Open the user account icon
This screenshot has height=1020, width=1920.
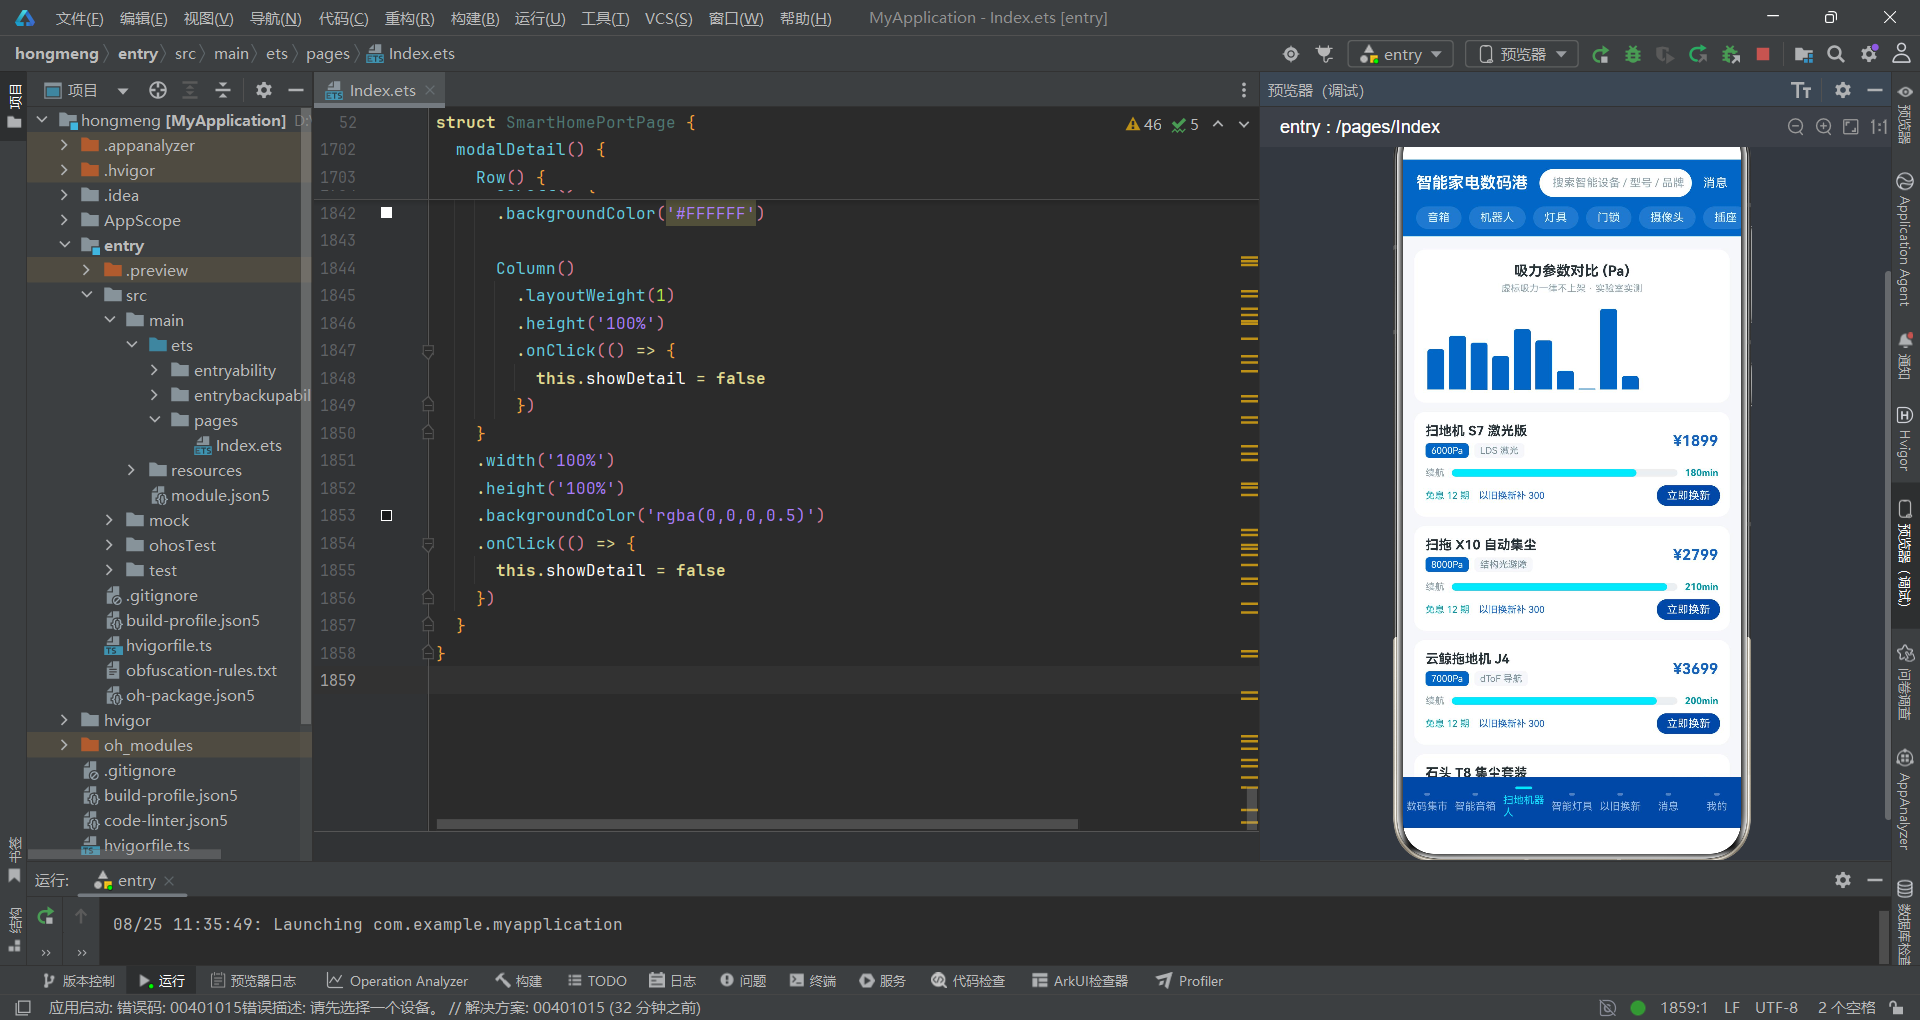click(x=1902, y=54)
